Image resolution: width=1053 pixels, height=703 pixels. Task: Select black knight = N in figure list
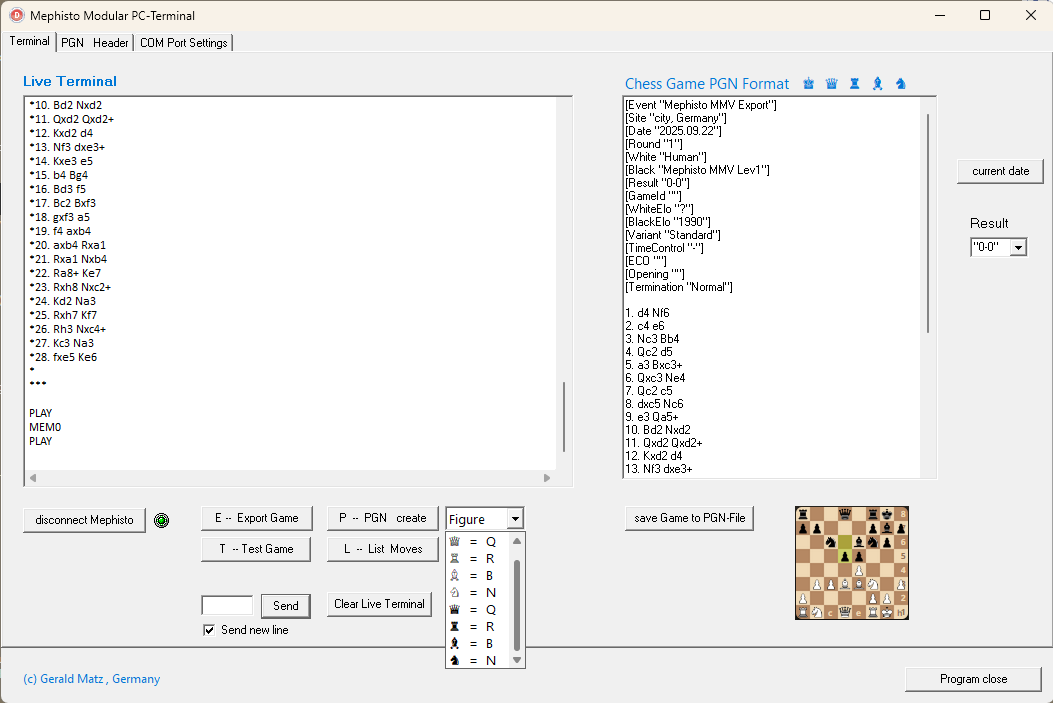pyautogui.click(x=477, y=660)
